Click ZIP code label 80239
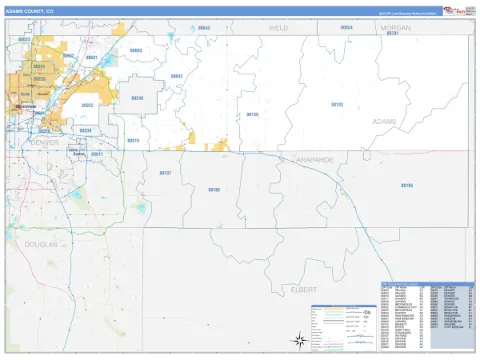This screenshot has height=360, width=480. (x=85, y=130)
